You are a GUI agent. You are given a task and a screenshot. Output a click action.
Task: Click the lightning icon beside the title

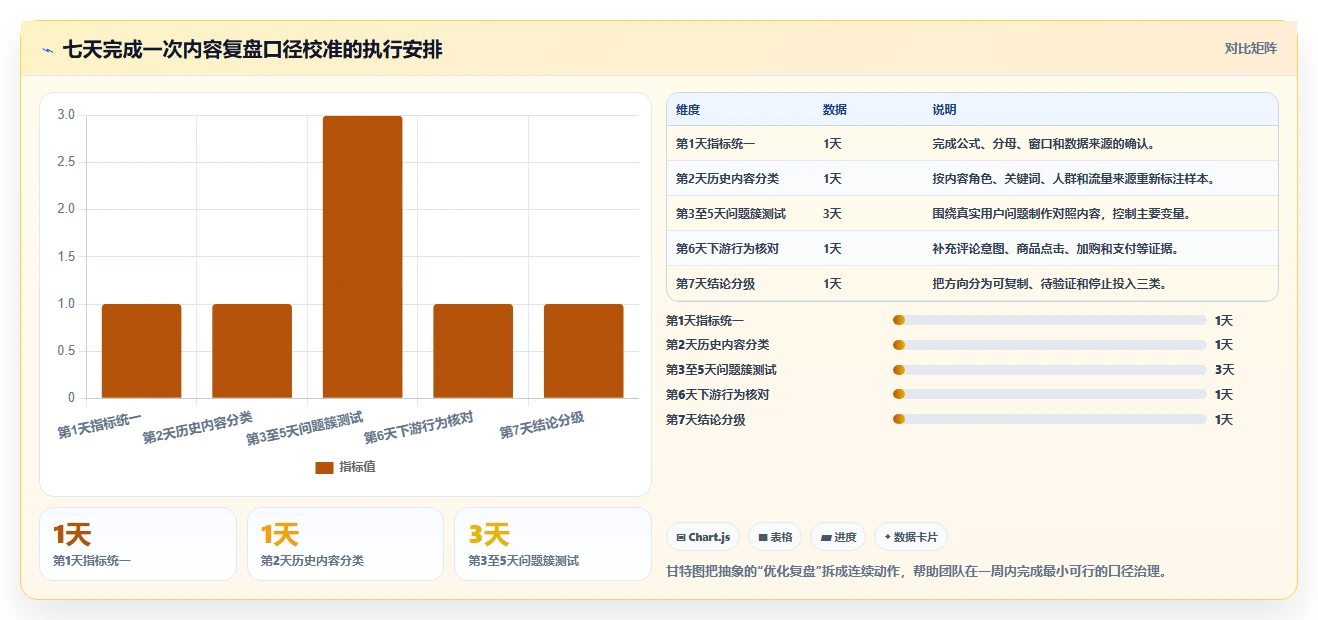(x=48, y=50)
